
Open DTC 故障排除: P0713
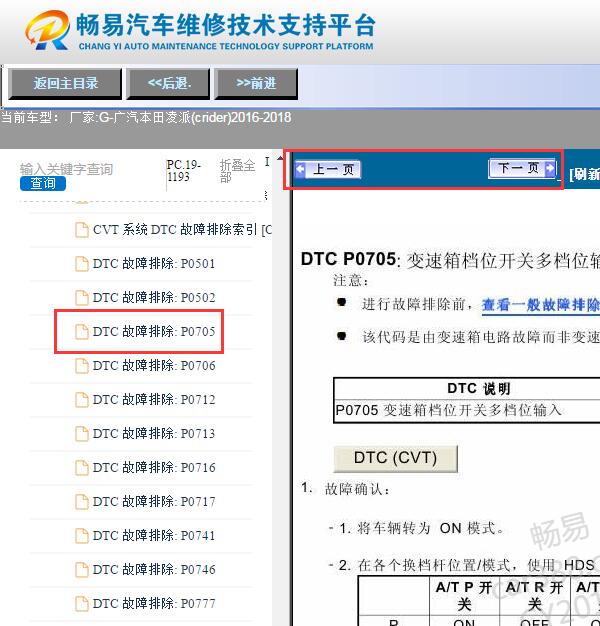coord(145,433)
